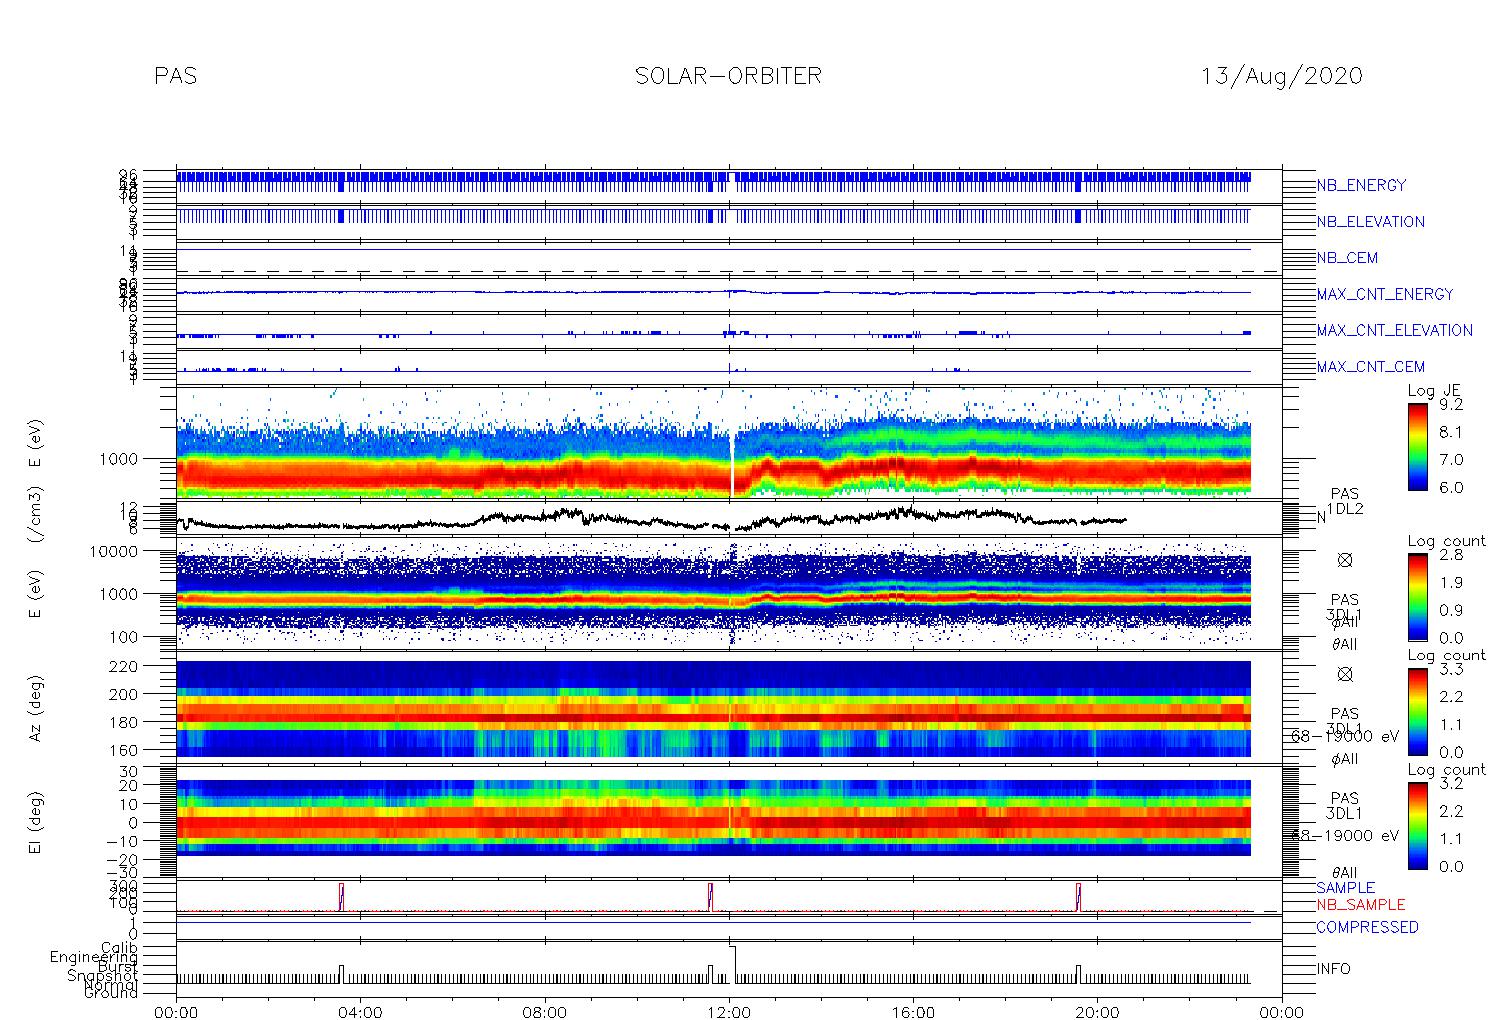This screenshot has width=1512, height=1020.
Task: Click the "Az (deg)" axis title
Action: 36,708
